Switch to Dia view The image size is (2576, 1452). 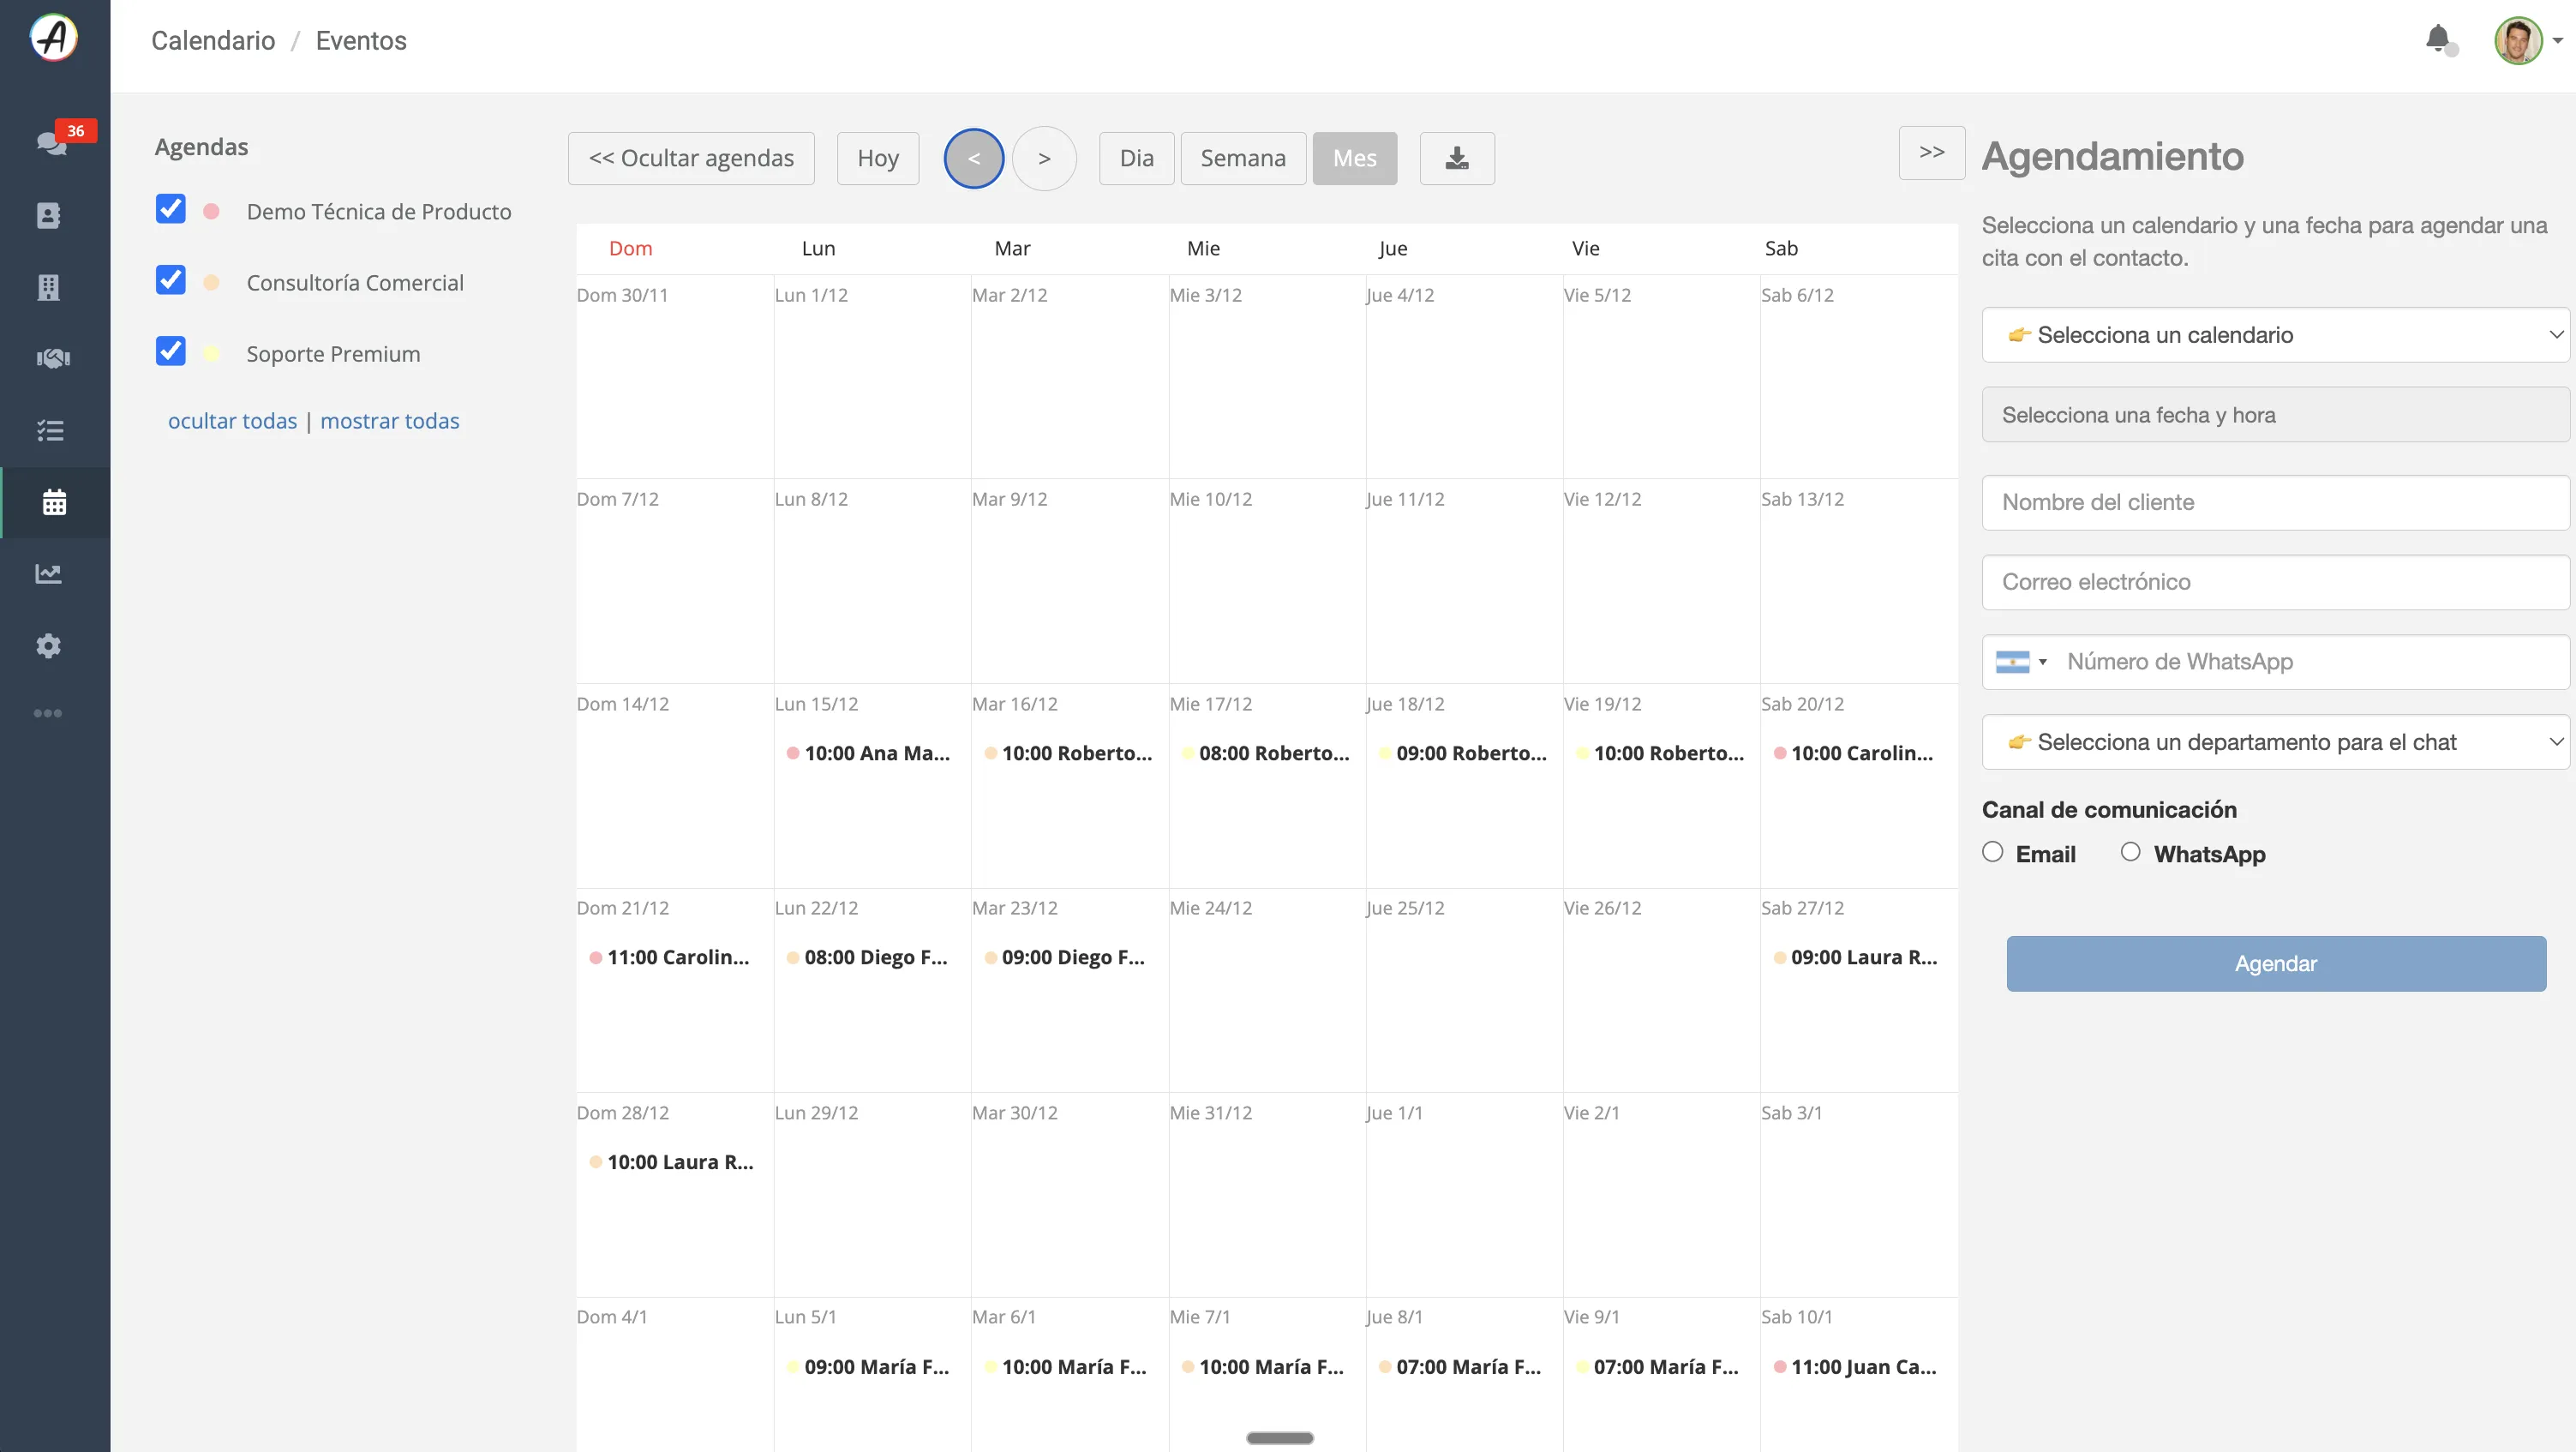tap(1136, 158)
